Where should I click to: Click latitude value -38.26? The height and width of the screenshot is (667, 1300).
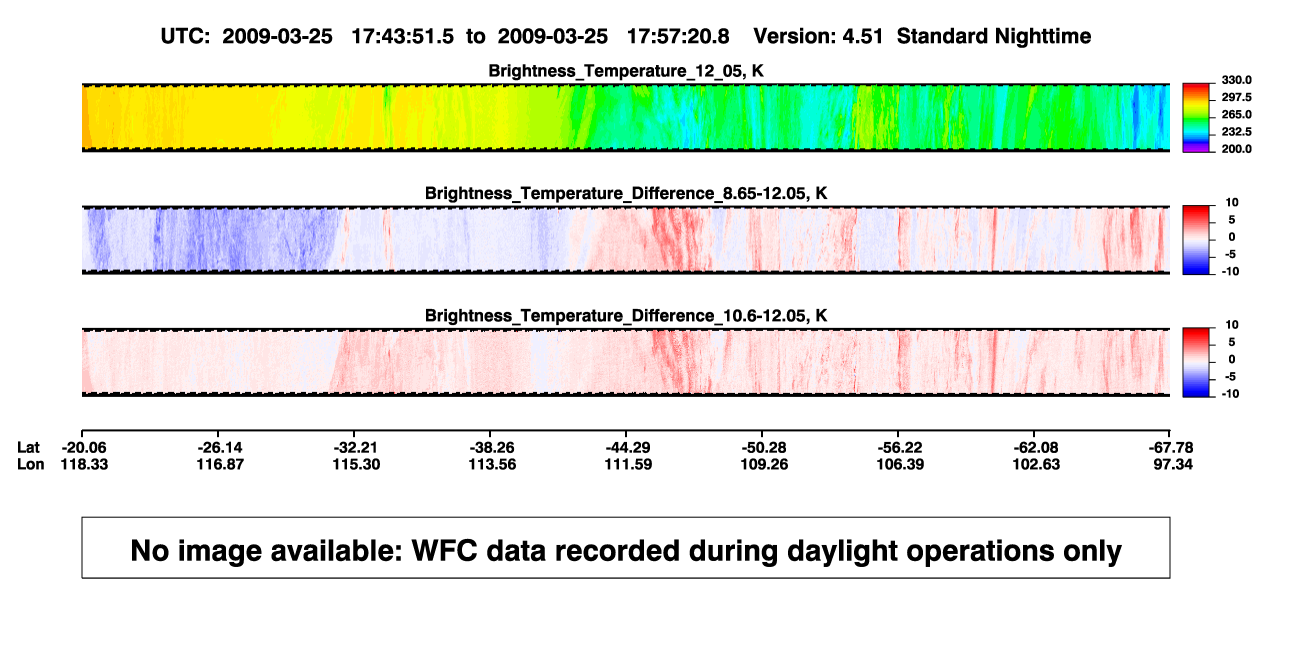[x=490, y=447]
